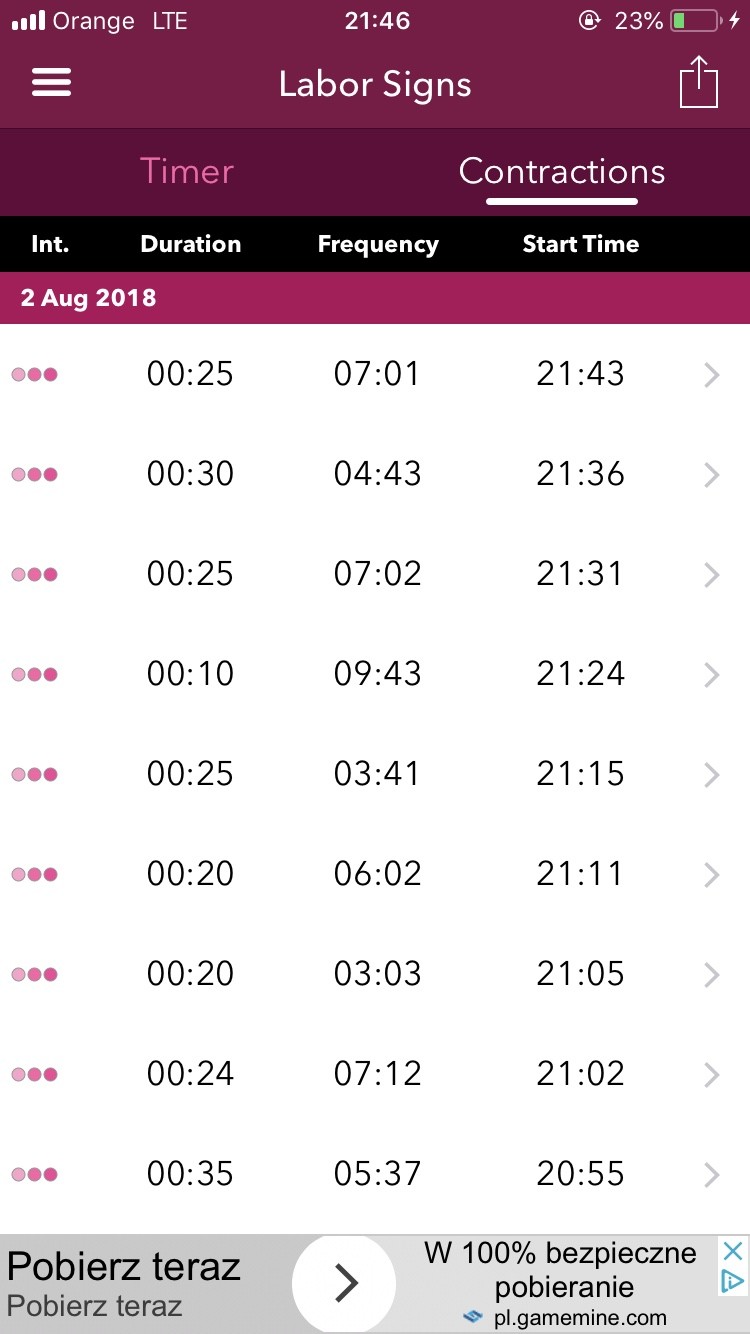Viewport: 750px width, 1334px height.
Task: Open the hamburger menu
Action: click(x=52, y=82)
